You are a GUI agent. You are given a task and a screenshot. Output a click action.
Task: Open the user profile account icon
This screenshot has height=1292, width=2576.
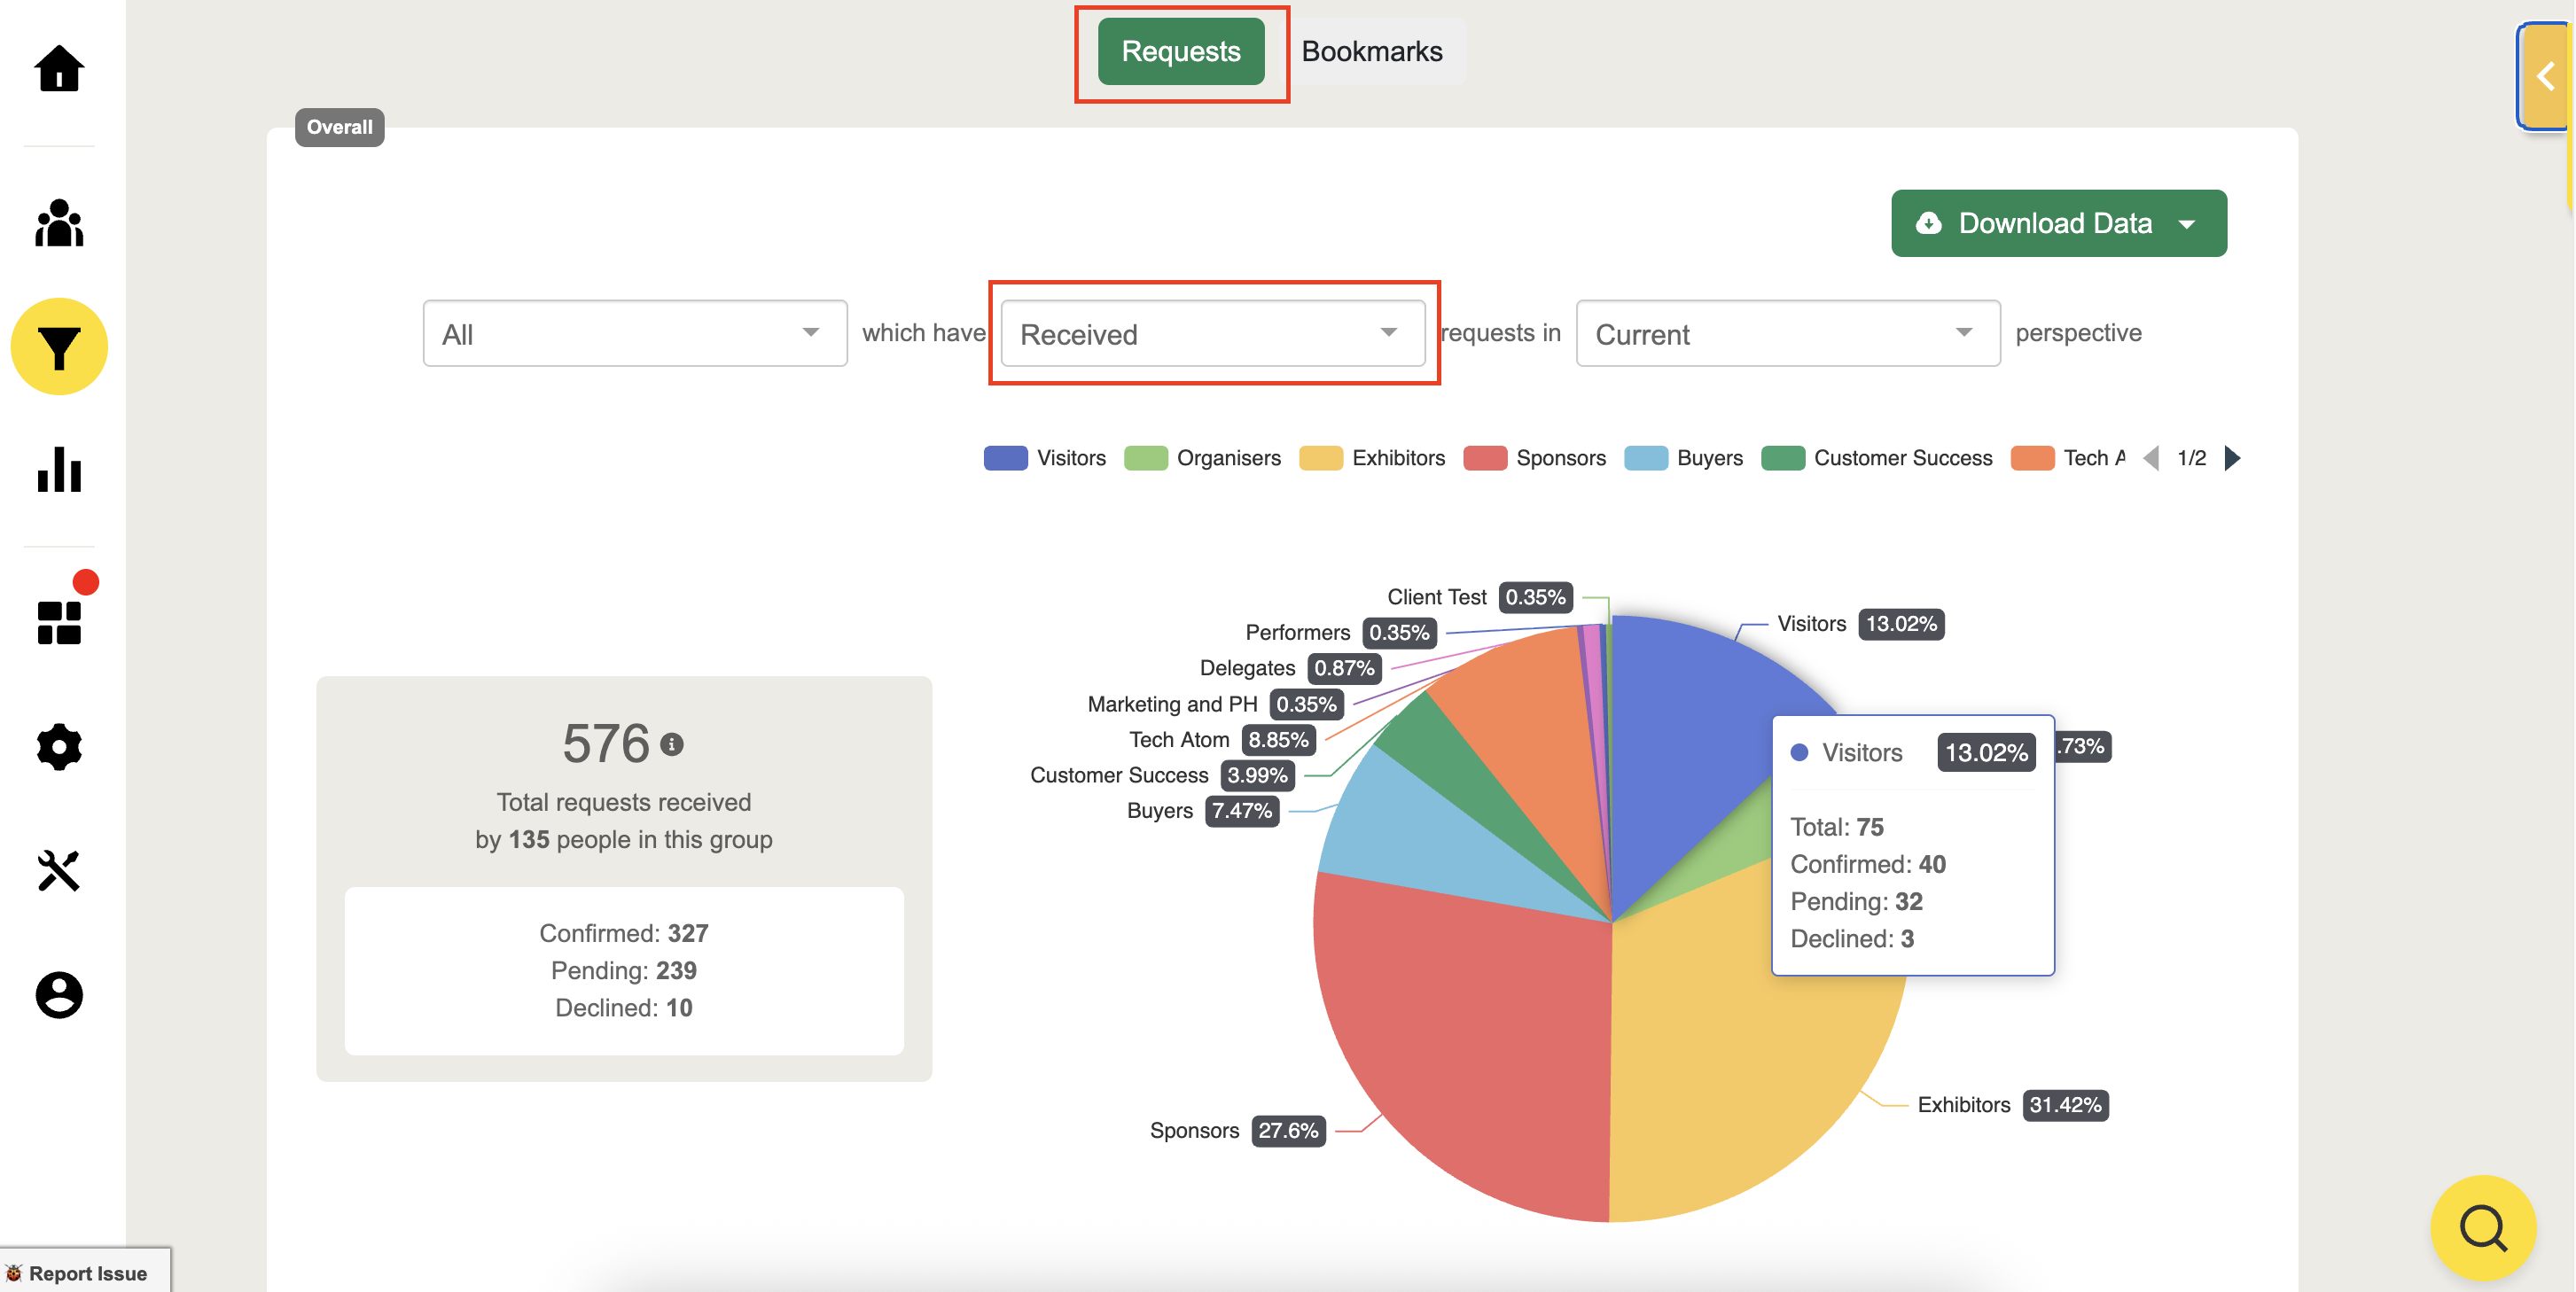[59, 995]
